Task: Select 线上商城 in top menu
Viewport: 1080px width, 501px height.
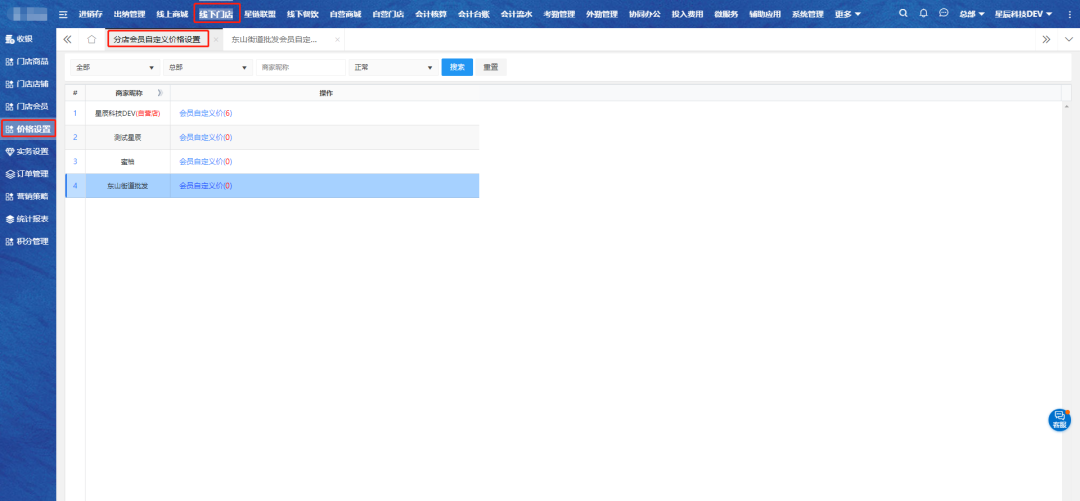Action: tap(172, 14)
